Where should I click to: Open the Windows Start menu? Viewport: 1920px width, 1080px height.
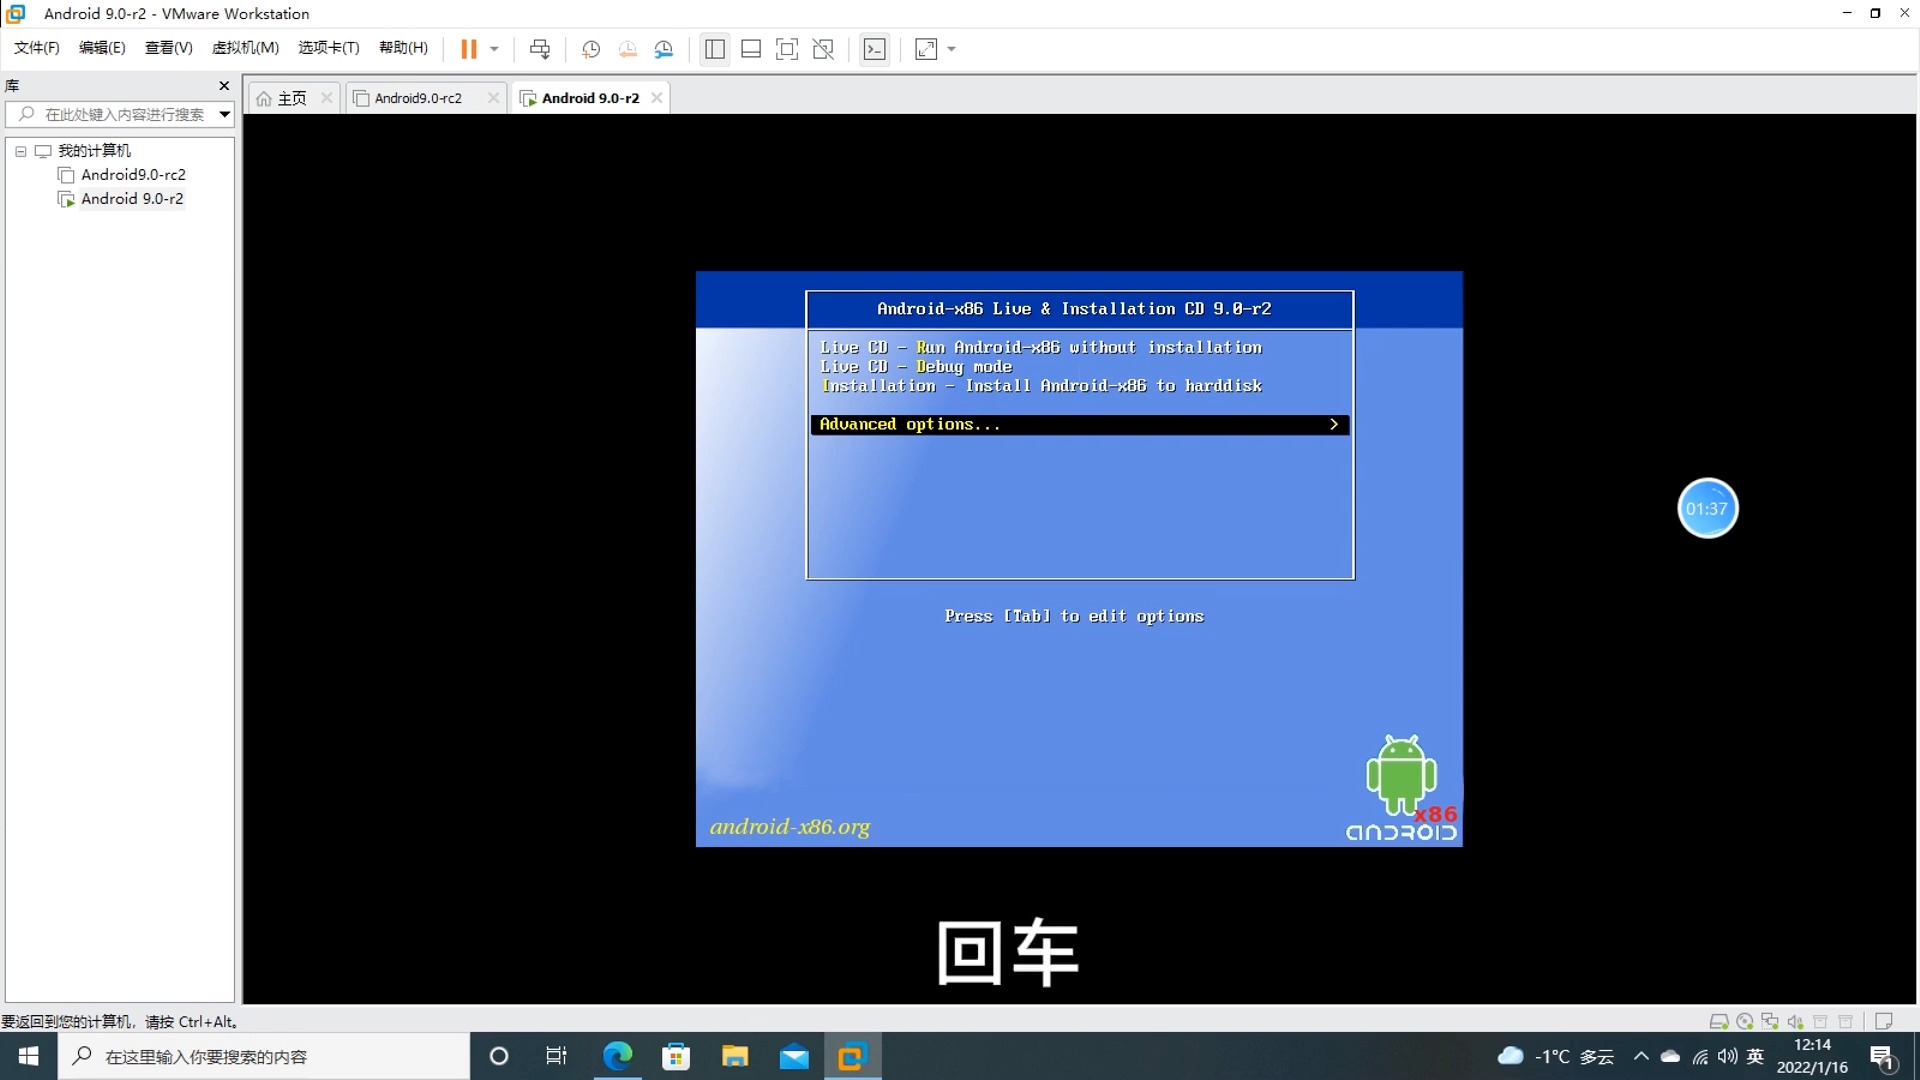tap(29, 1056)
